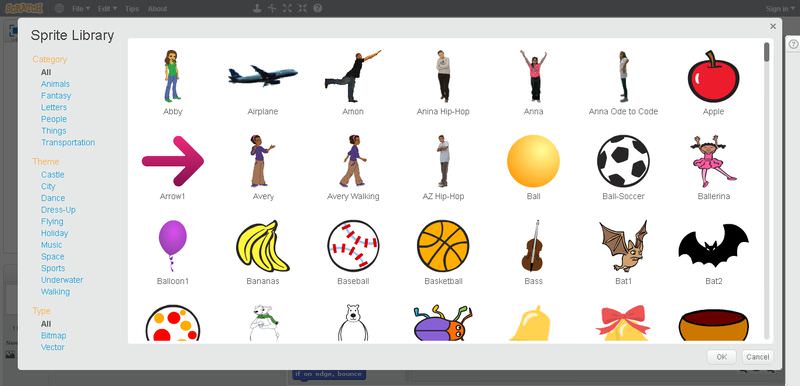Viewport: 800px width, 386px height.
Task: Select the Bananas sprite
Action: [263, 246]
